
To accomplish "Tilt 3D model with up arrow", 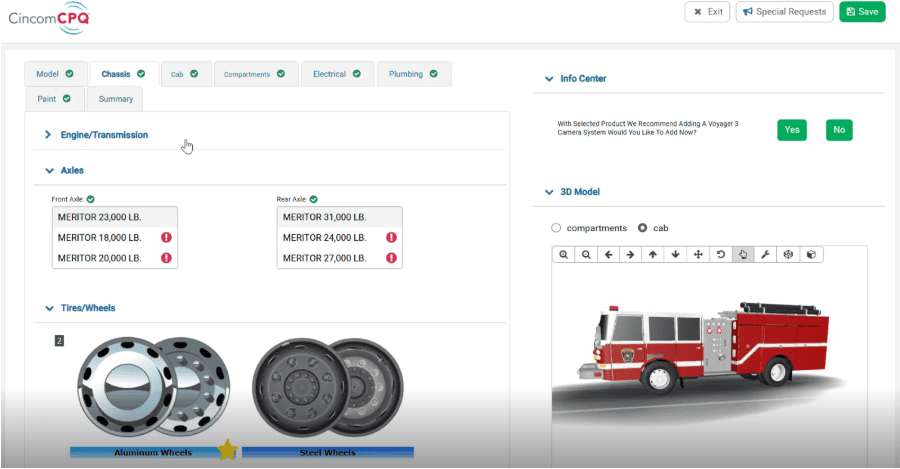I will pos(653,254).
